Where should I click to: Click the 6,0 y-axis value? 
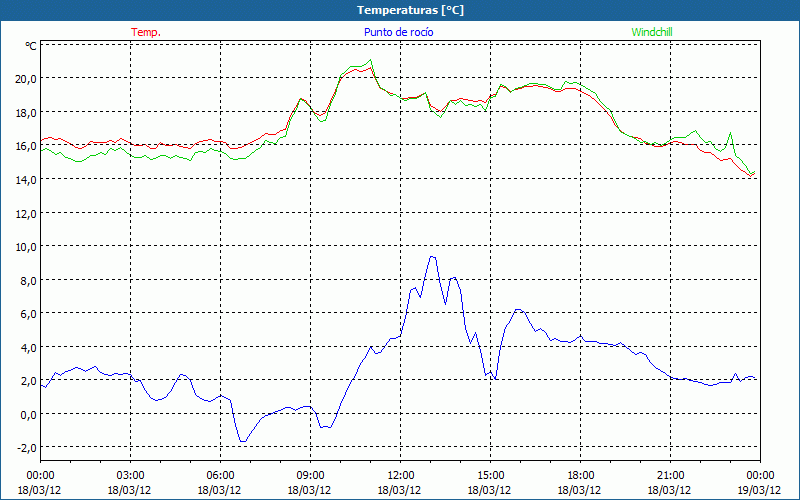click(x=29, y=314)
